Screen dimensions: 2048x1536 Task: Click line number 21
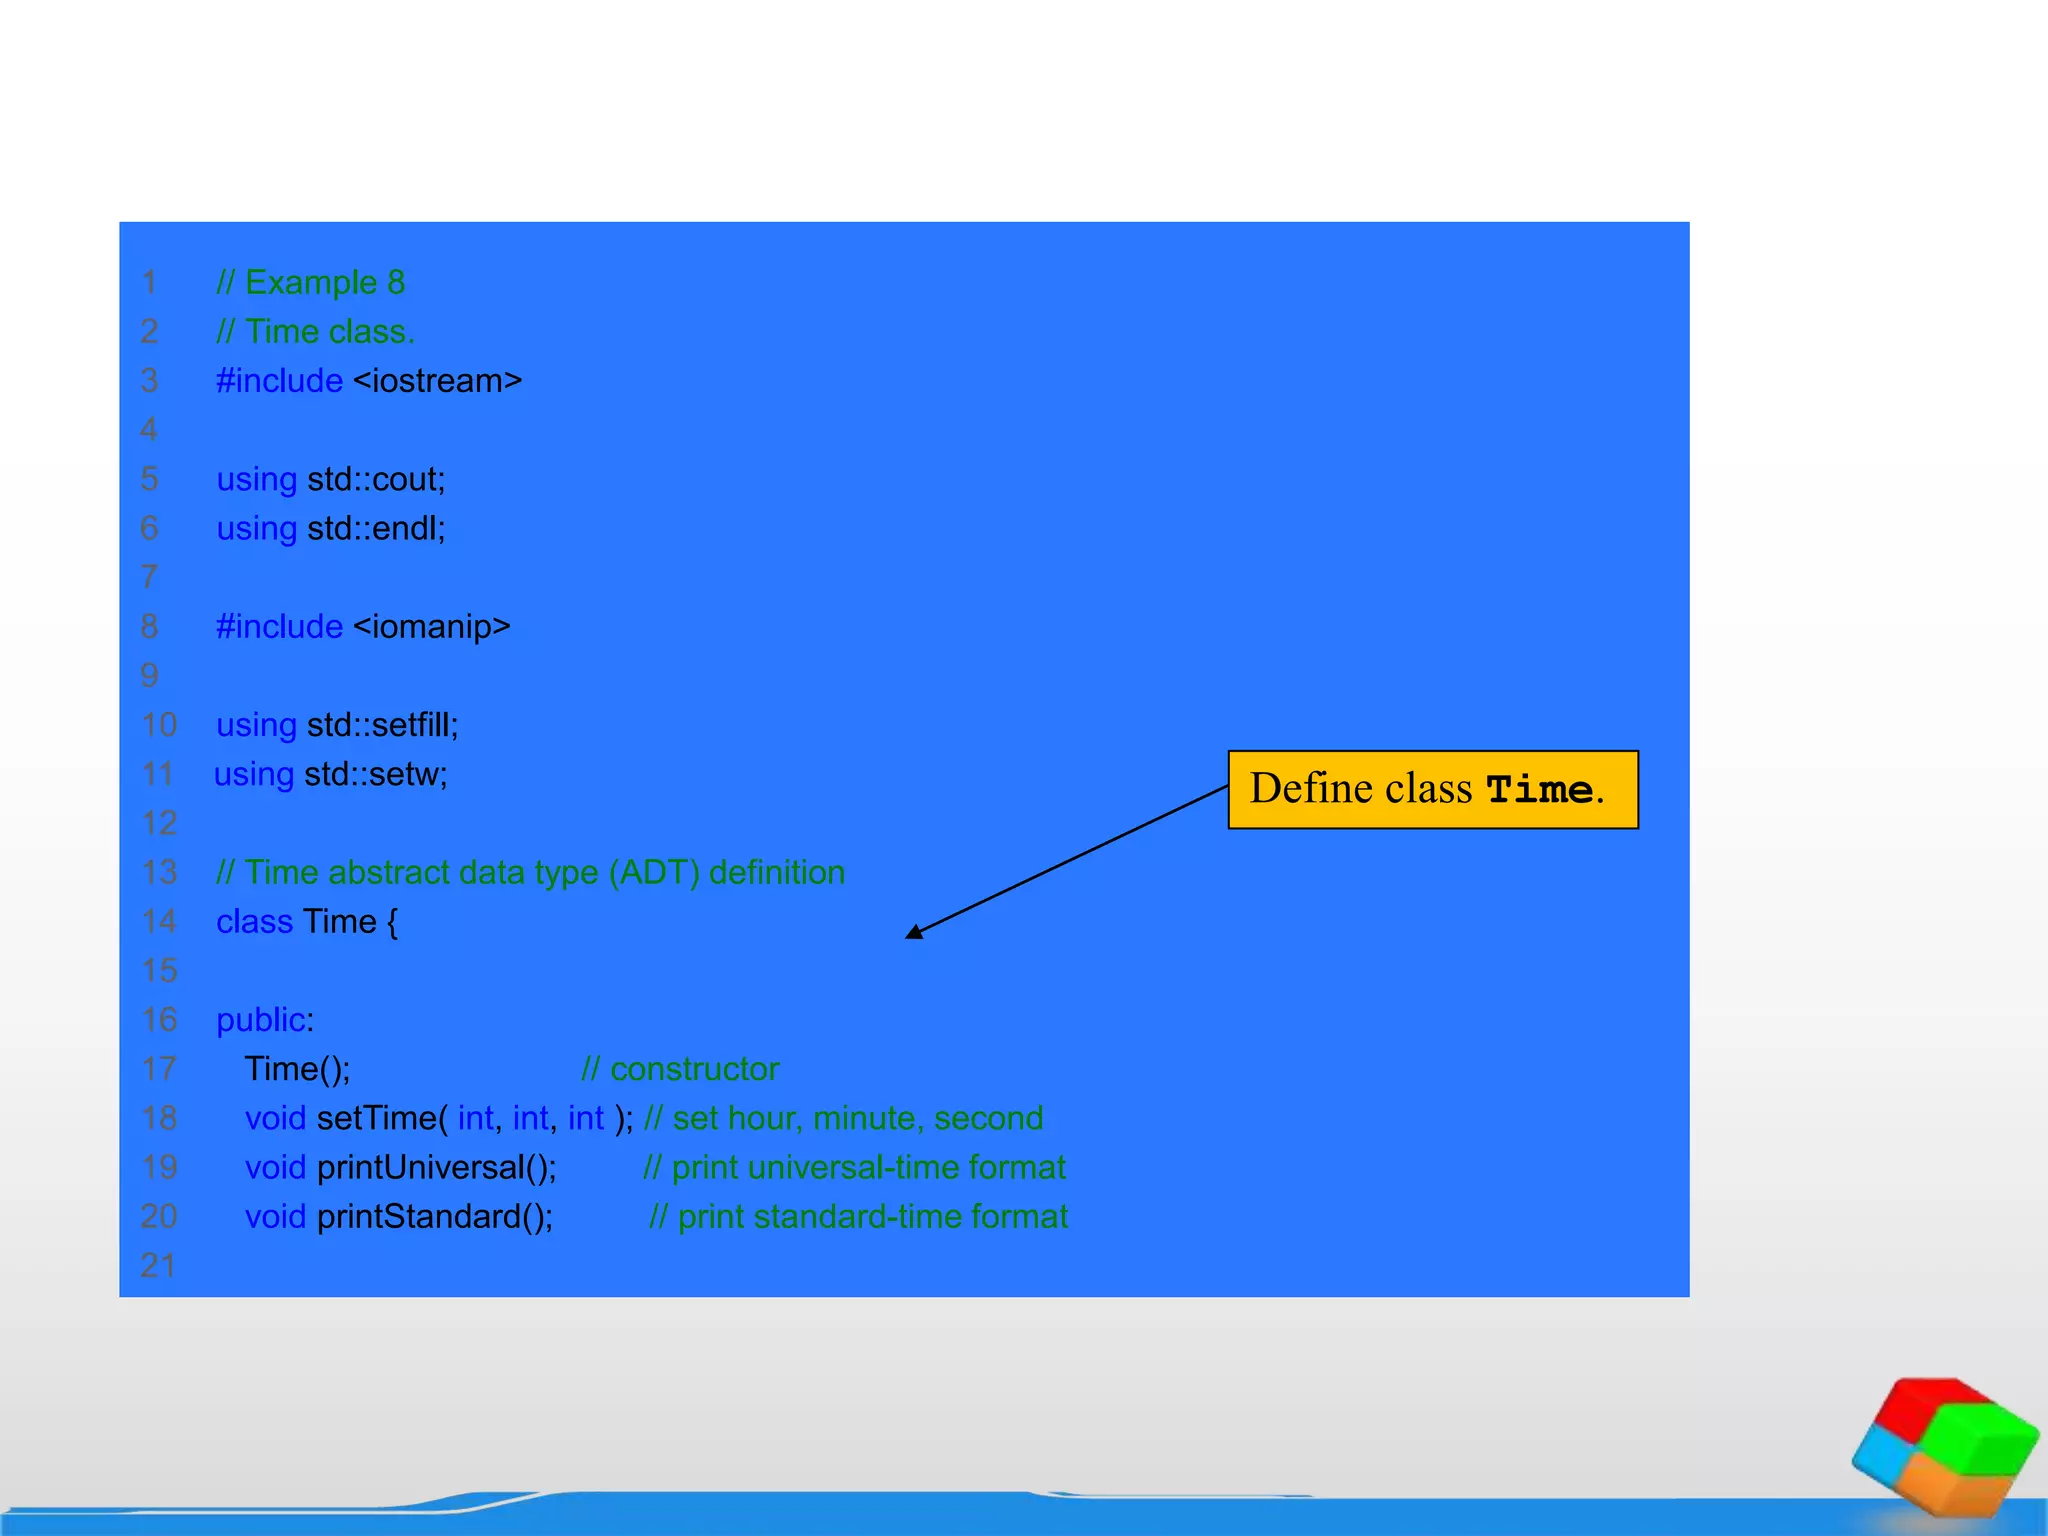click(159, 1266)
